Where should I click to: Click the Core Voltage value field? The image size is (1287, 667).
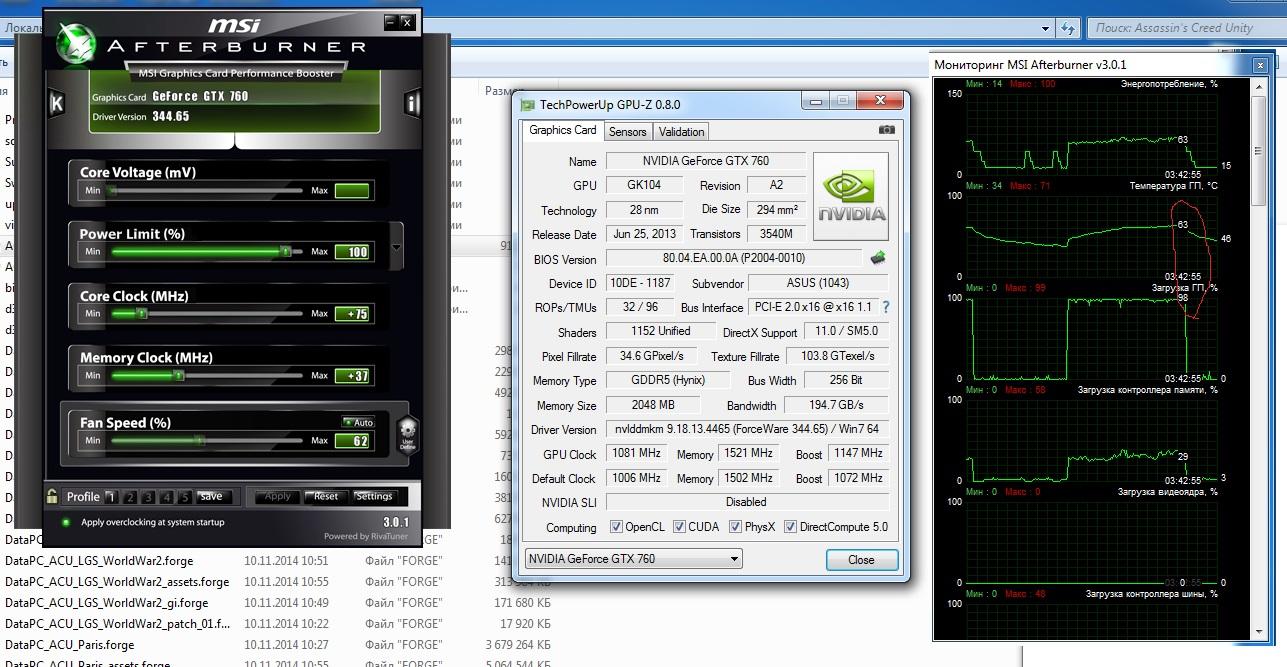(352, 190)
